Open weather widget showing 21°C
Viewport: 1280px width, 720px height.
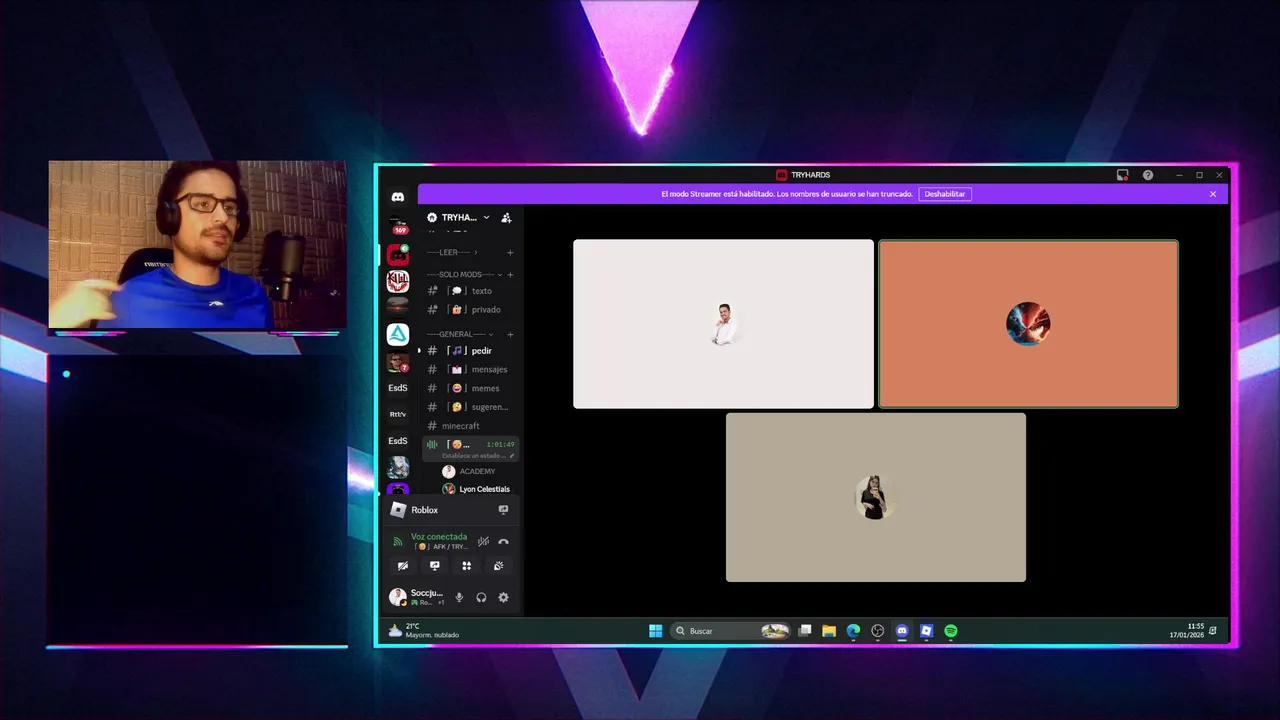(424, 631)
